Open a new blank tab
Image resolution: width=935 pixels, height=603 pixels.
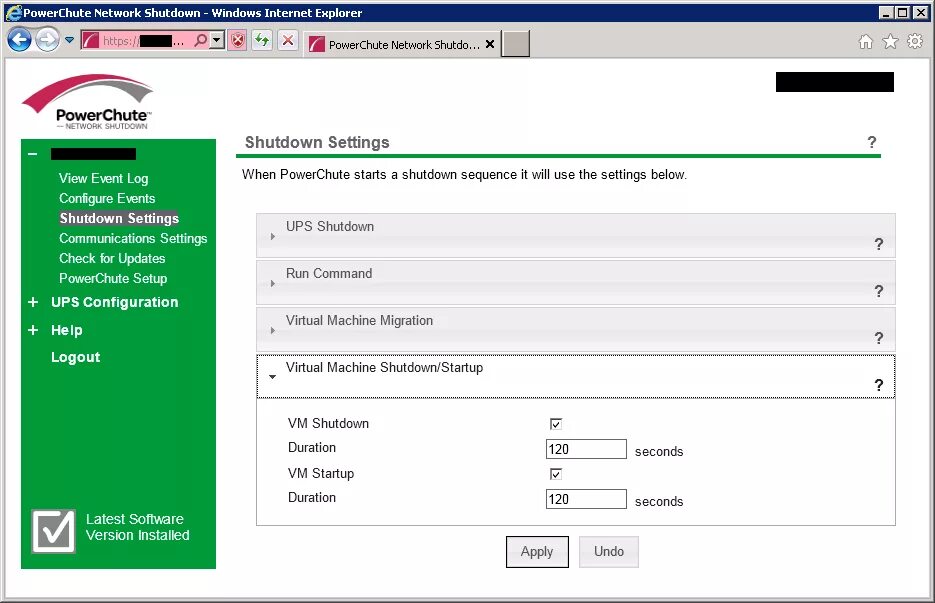(515, 44)
